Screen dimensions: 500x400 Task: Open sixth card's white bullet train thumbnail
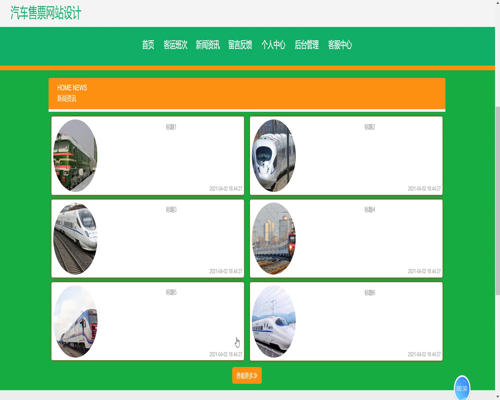coord(274,321)
